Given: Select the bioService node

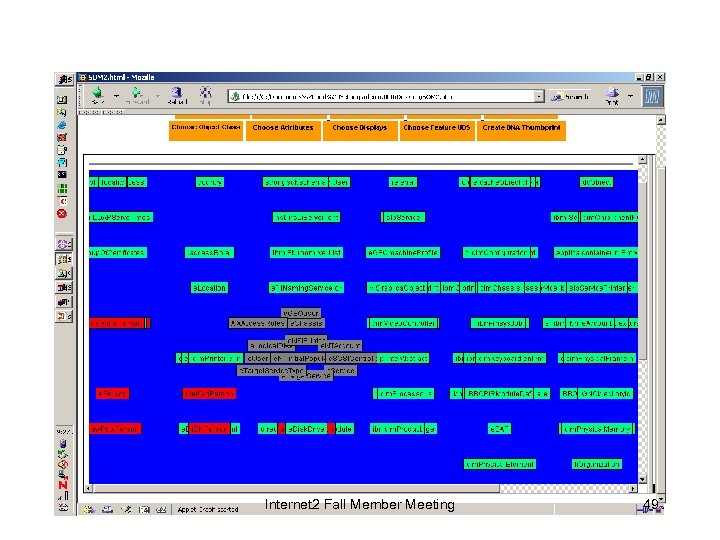Looking at the screenshot, I should 403,217.
